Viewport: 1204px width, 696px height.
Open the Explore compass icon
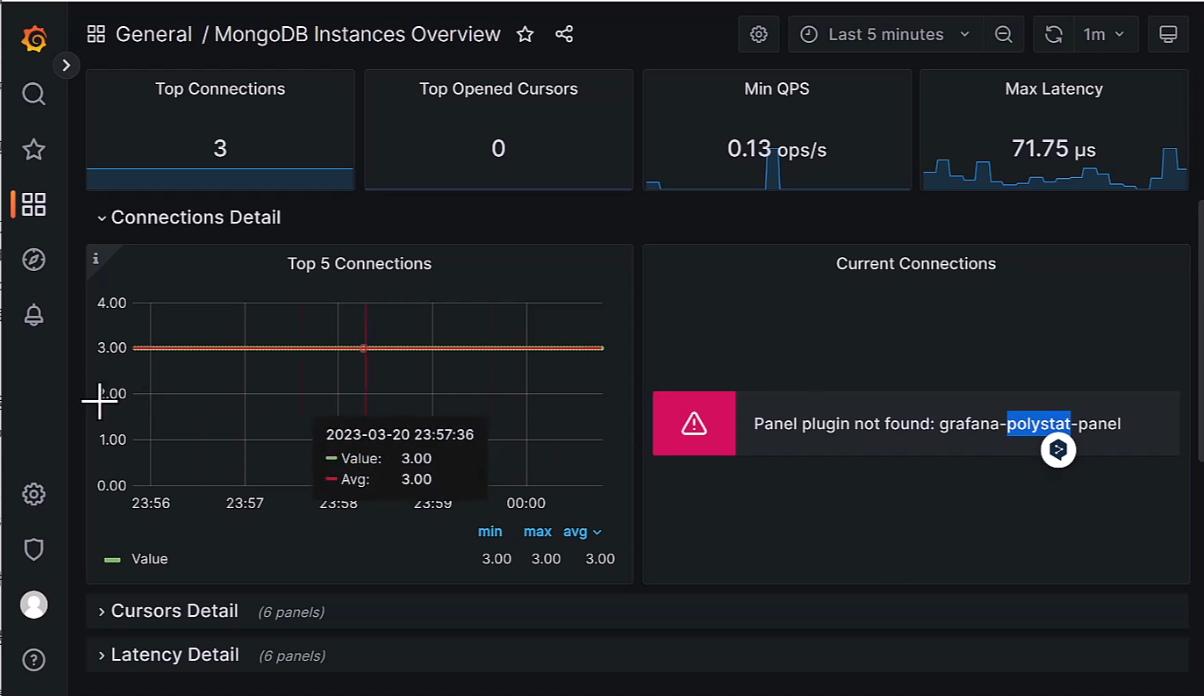[33, 259]
